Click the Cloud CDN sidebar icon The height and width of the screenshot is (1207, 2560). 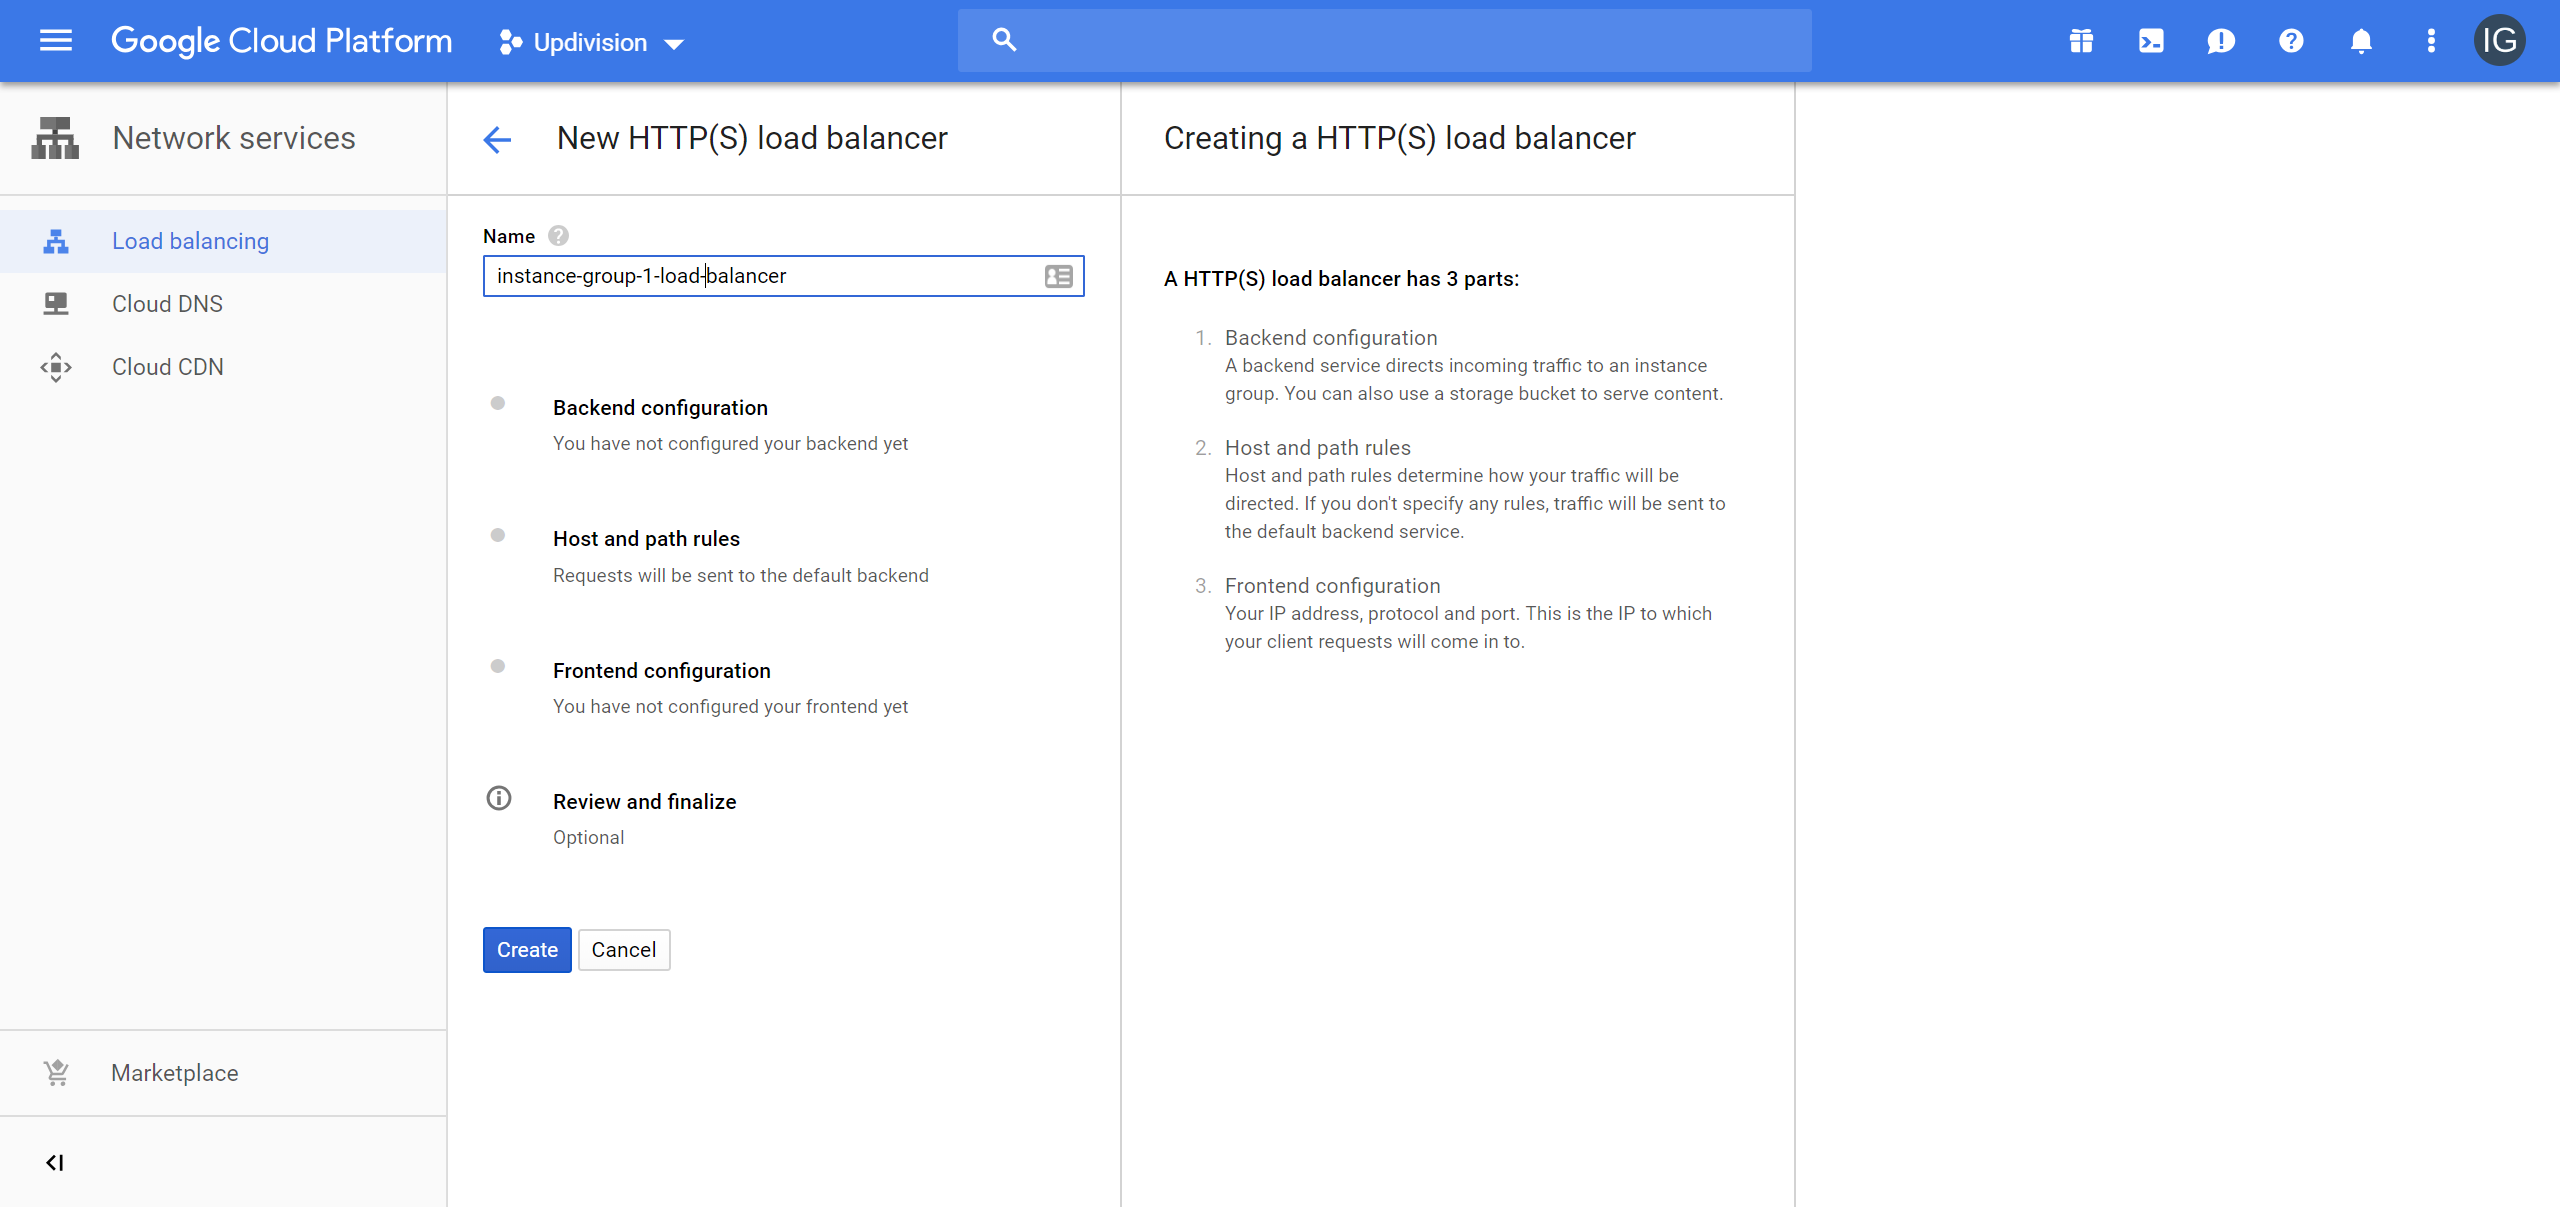pos(56,367)
